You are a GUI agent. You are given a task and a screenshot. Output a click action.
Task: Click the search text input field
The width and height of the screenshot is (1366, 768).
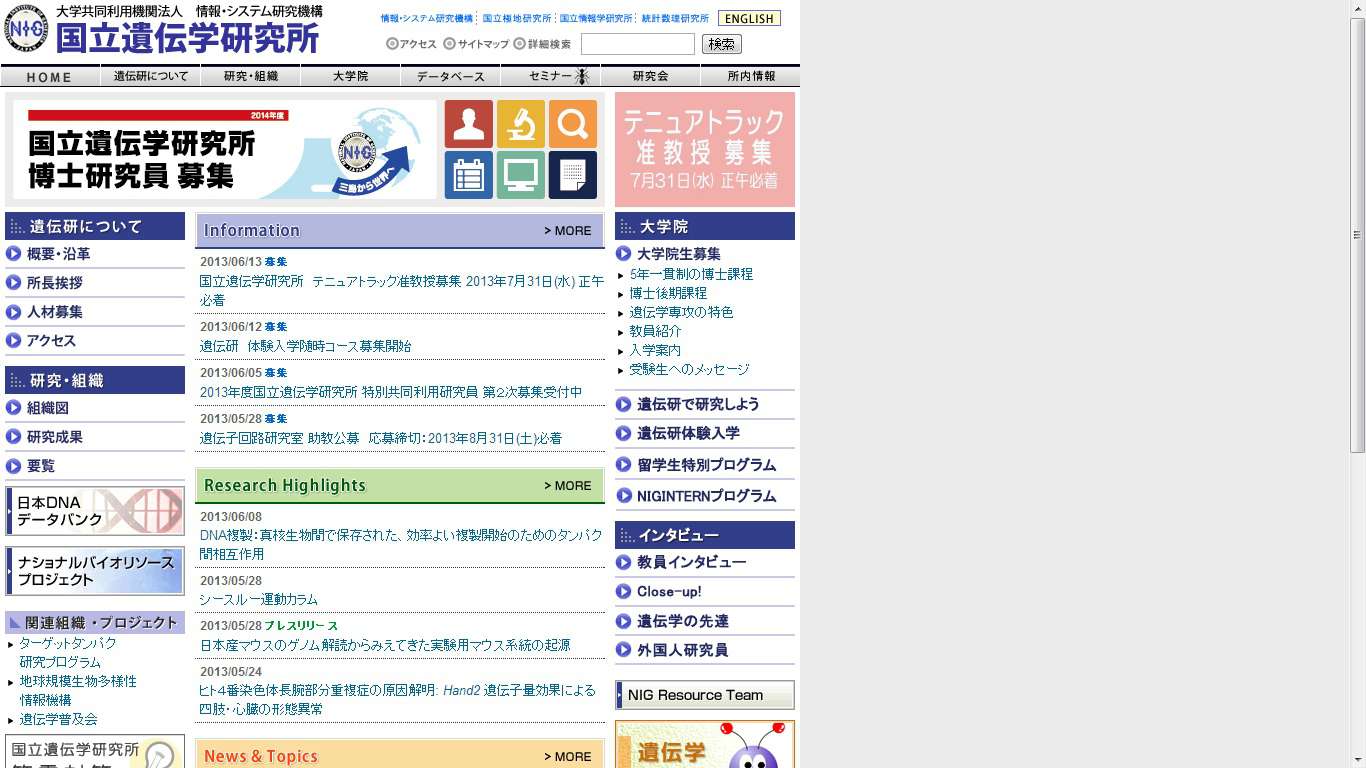coord(637,44)
